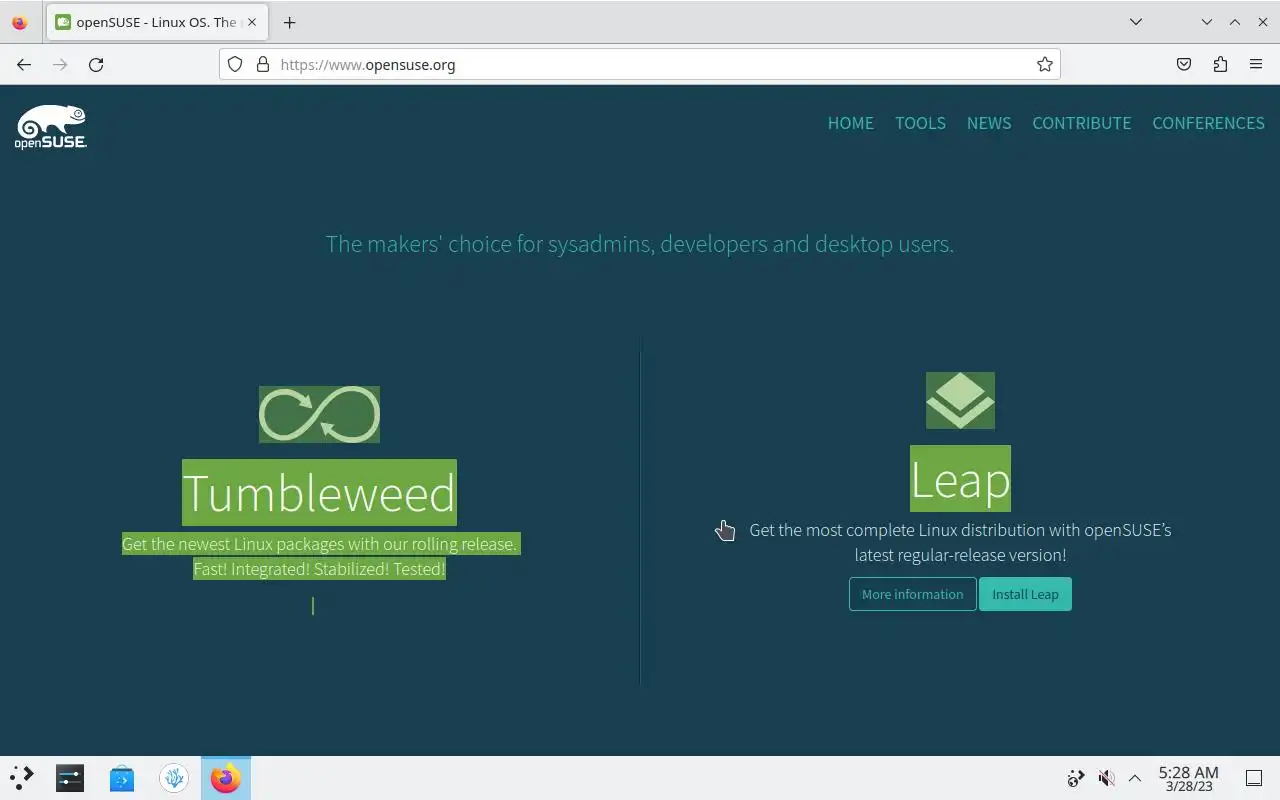Open a new tab with plus button

289,22
